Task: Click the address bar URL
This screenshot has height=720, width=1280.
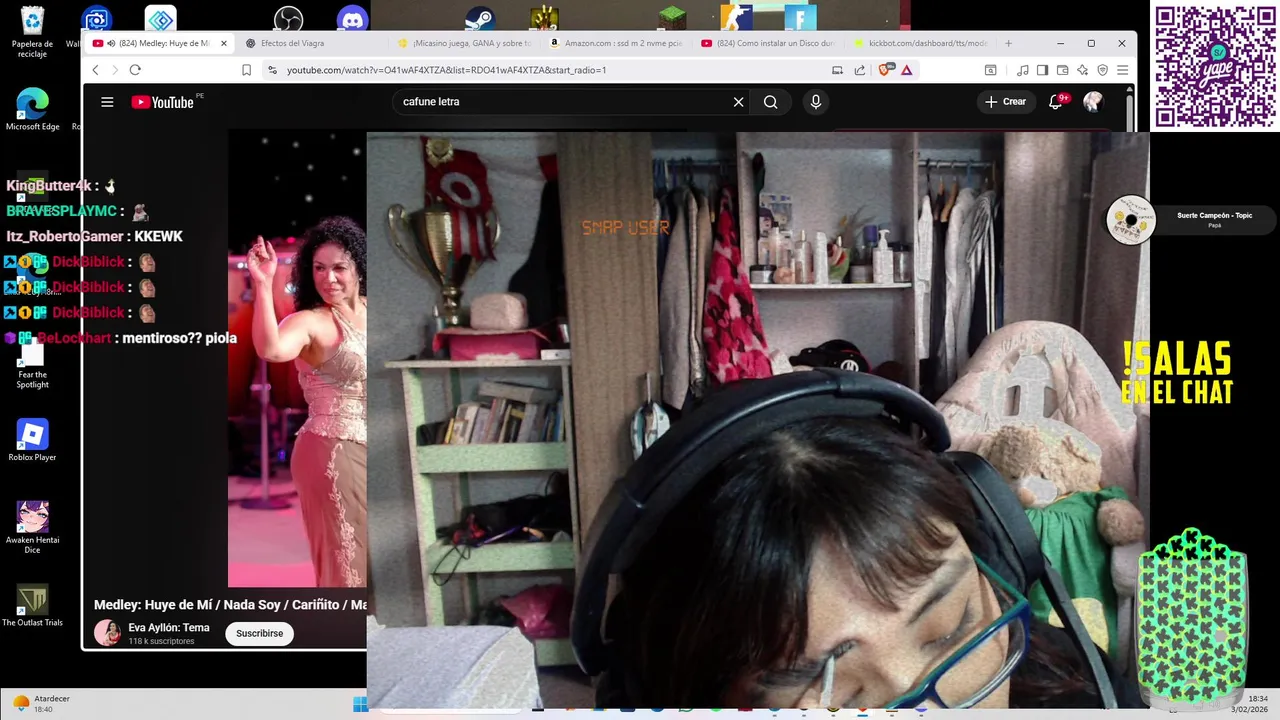Action: pyautogui.click(x=446, y=70)
